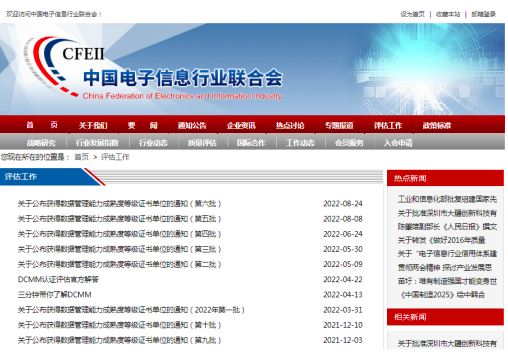Select 质量评估 in the gray bar
508x360 pixels.
tap(202, 143)
